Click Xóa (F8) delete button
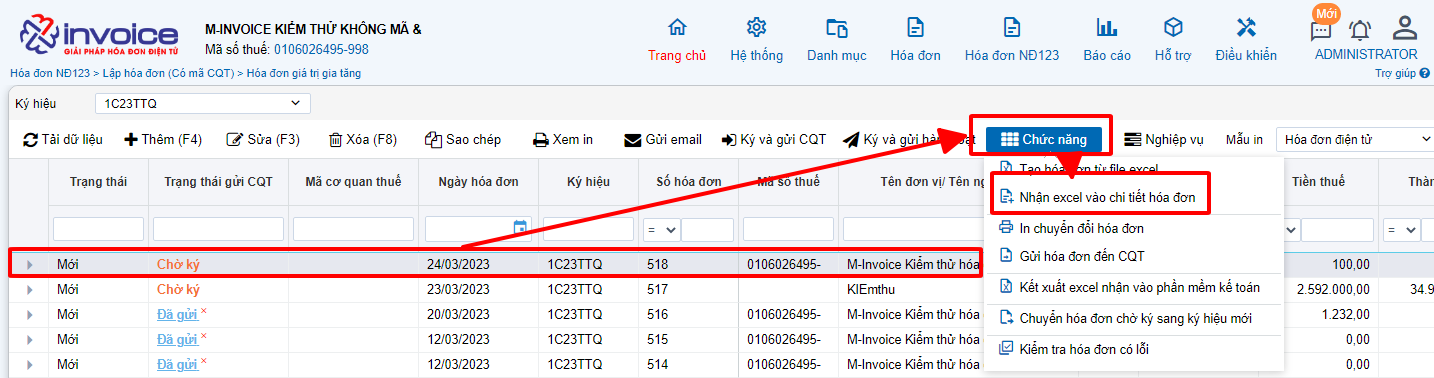The width and height of the screenshot is (1434, 378). [x=363, y=140]
